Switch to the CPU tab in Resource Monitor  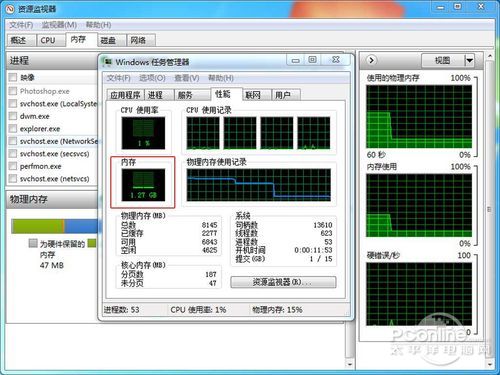tap(48, 40)
